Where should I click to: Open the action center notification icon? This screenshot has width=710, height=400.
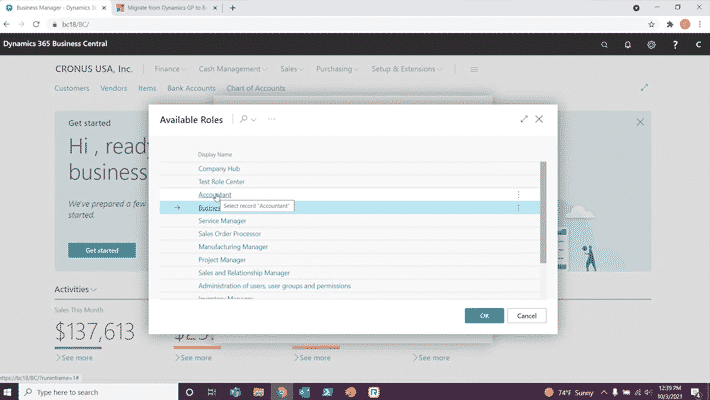pyautogui.click(x=696, y=392)
